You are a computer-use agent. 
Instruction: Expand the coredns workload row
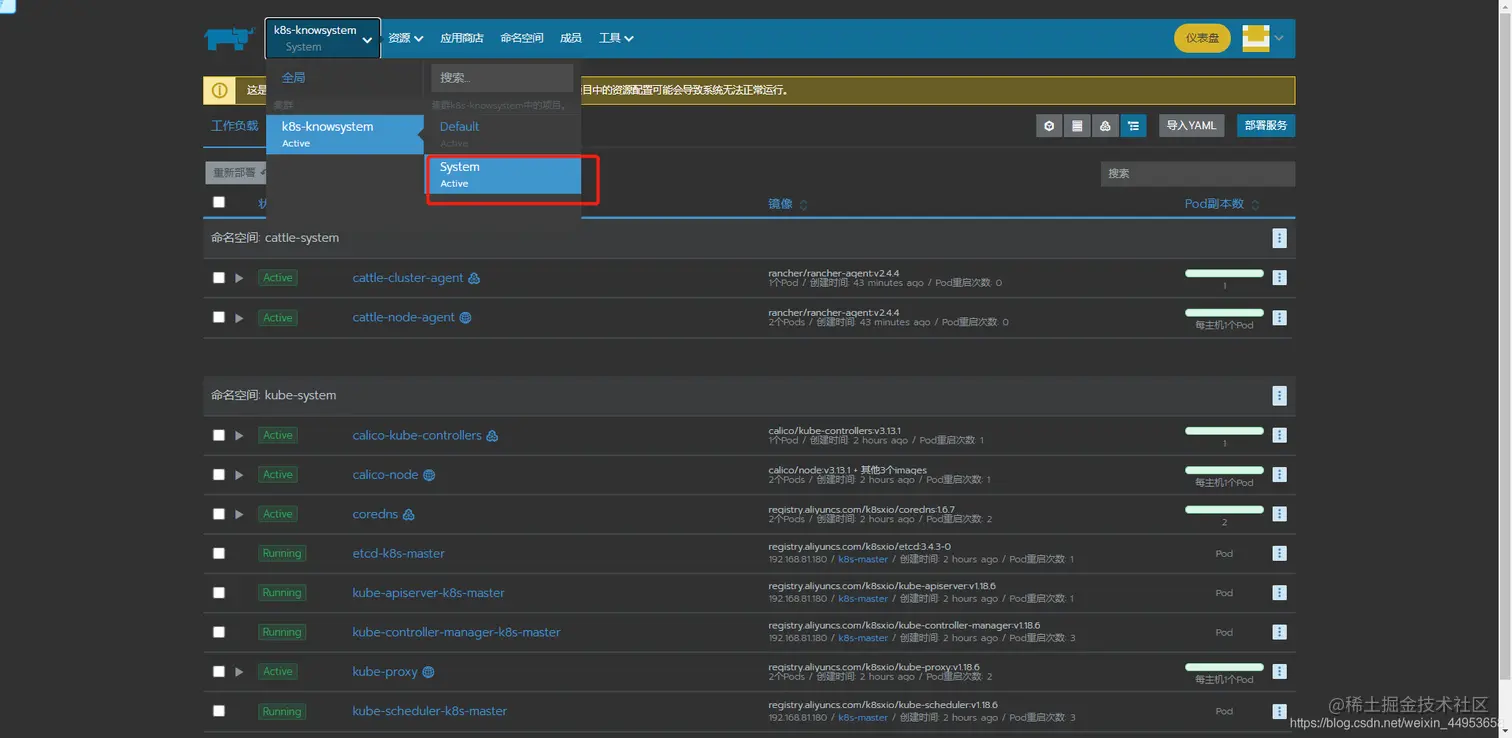[239, 514]
